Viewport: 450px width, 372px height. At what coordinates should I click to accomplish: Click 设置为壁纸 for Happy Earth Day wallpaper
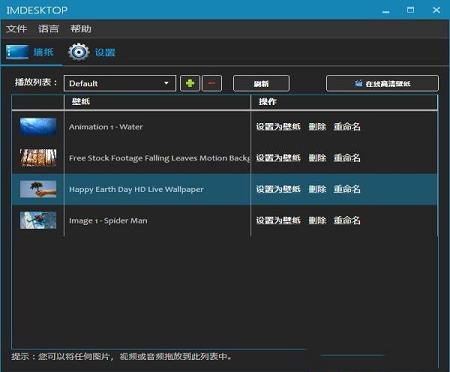278,189
